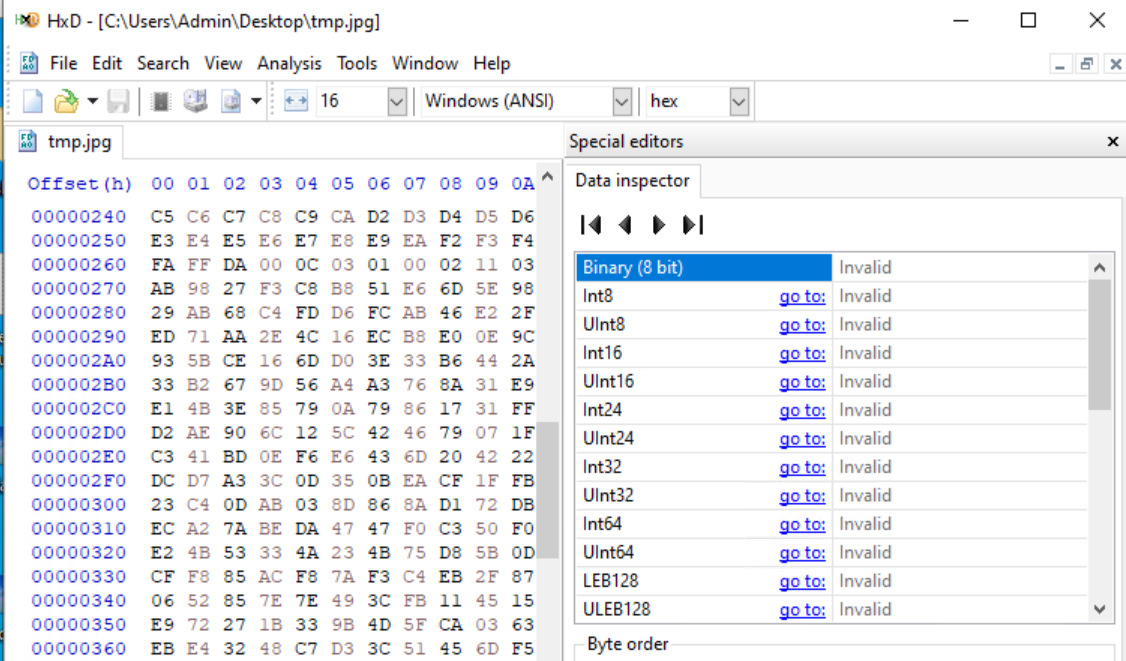The height and width of the screenshot is (661, 1126).
Task: Jump to first byte in Data inspector
Action: click(590, 225)
